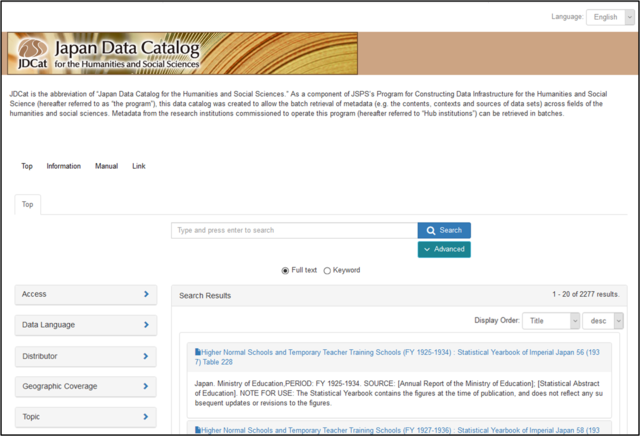
Task: Select the Keyword radio button
Action: coord(327,271)
